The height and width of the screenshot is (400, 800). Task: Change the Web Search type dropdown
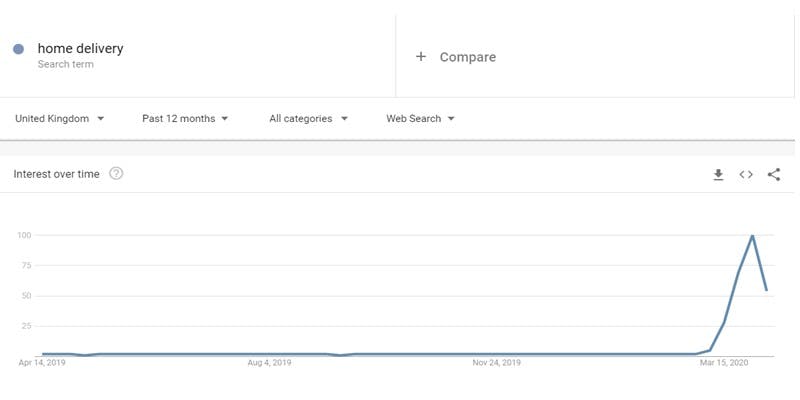[420, 118]
